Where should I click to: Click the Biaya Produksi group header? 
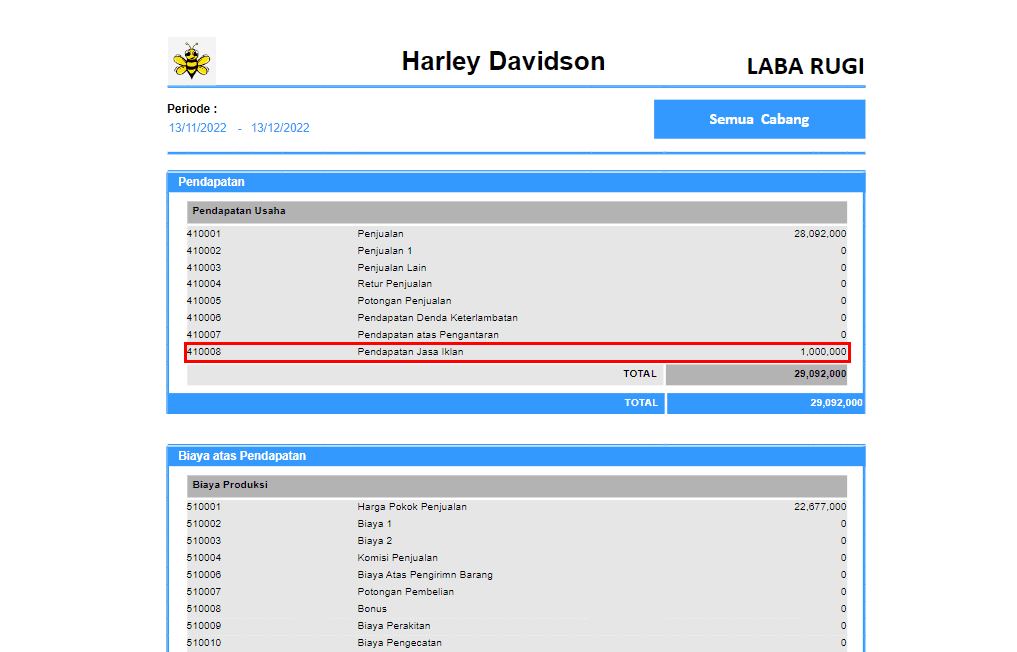(x=517, y=485)
